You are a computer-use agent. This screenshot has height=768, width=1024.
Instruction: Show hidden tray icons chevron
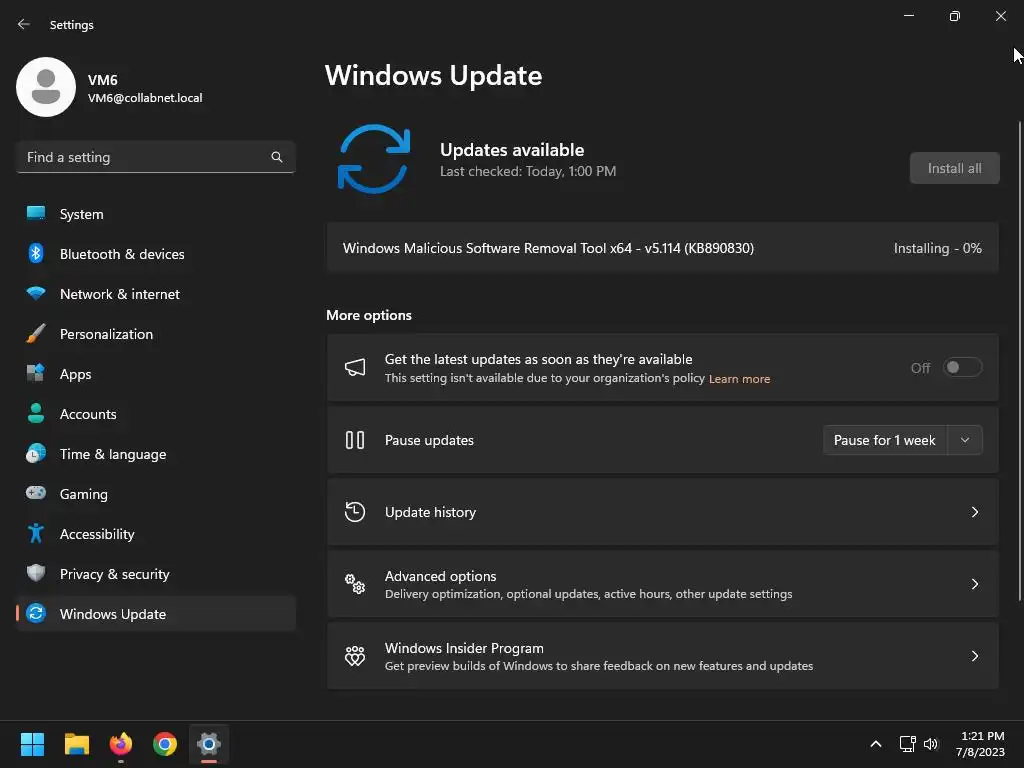click(876, 744)
